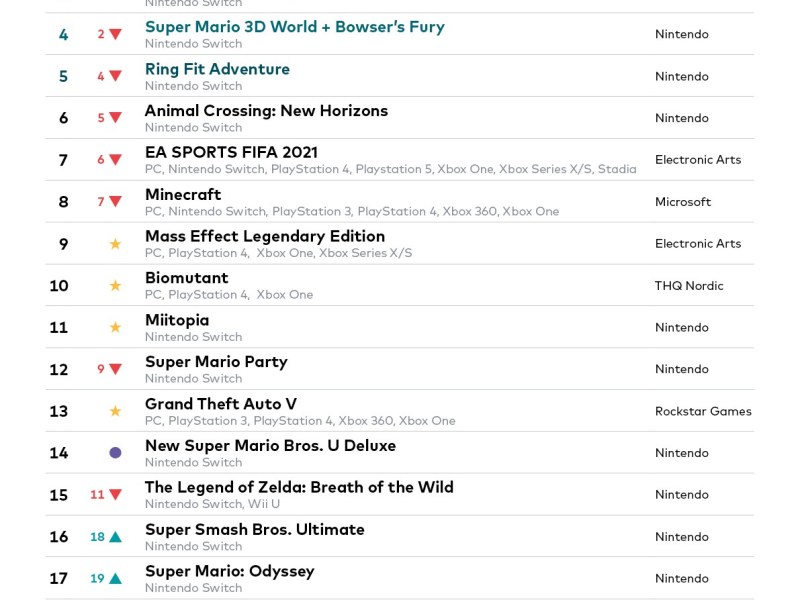Click the new-entry star beside Biomutant
The width and height of the screenshot is (800, 600).
click(x=115, y=286)
